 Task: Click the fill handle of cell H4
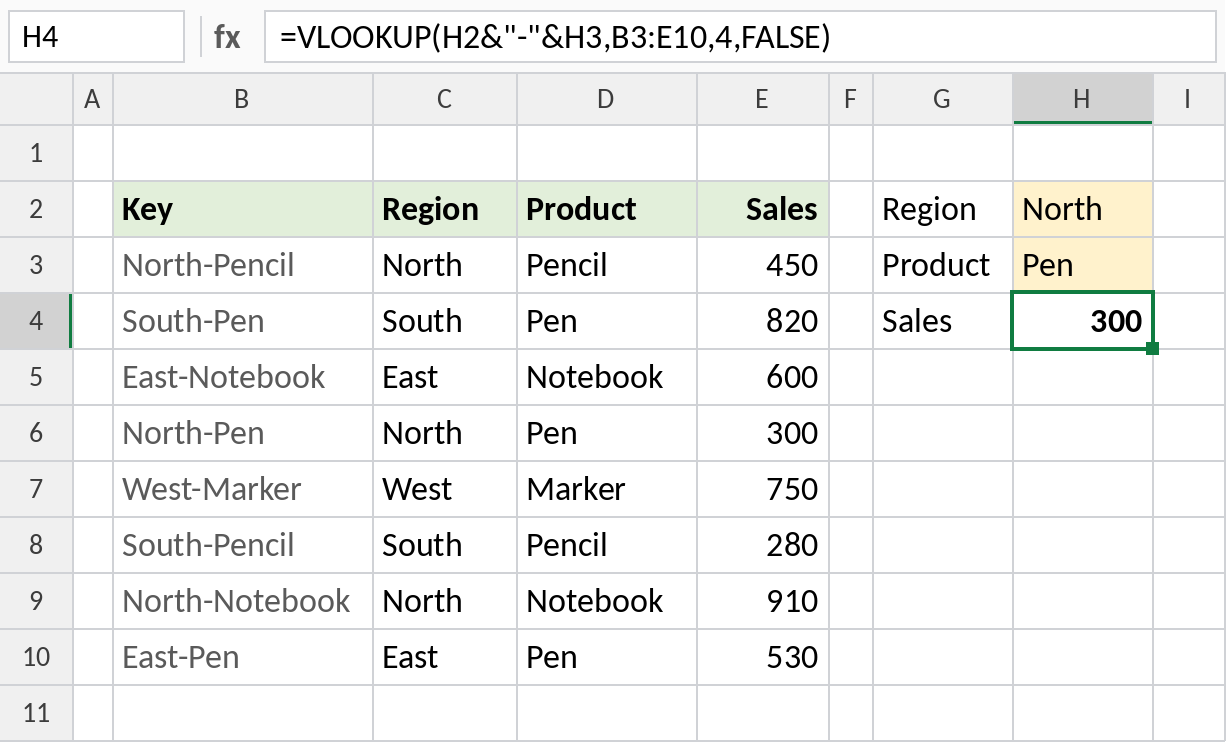(x=1153, y=349)
